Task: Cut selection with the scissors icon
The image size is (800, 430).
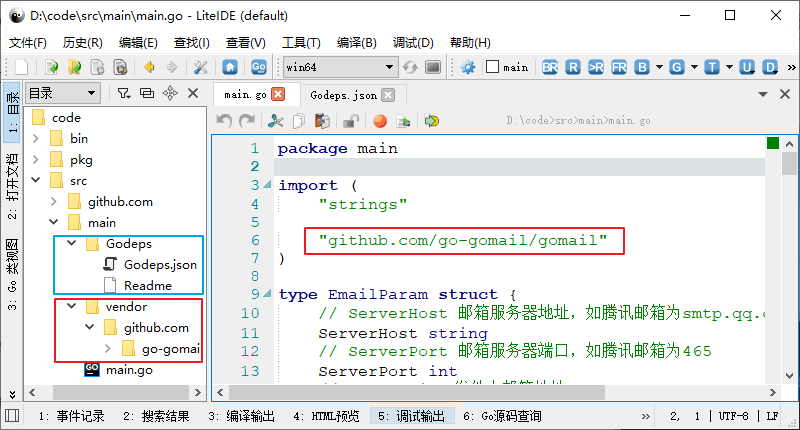Action: point(276,121)
